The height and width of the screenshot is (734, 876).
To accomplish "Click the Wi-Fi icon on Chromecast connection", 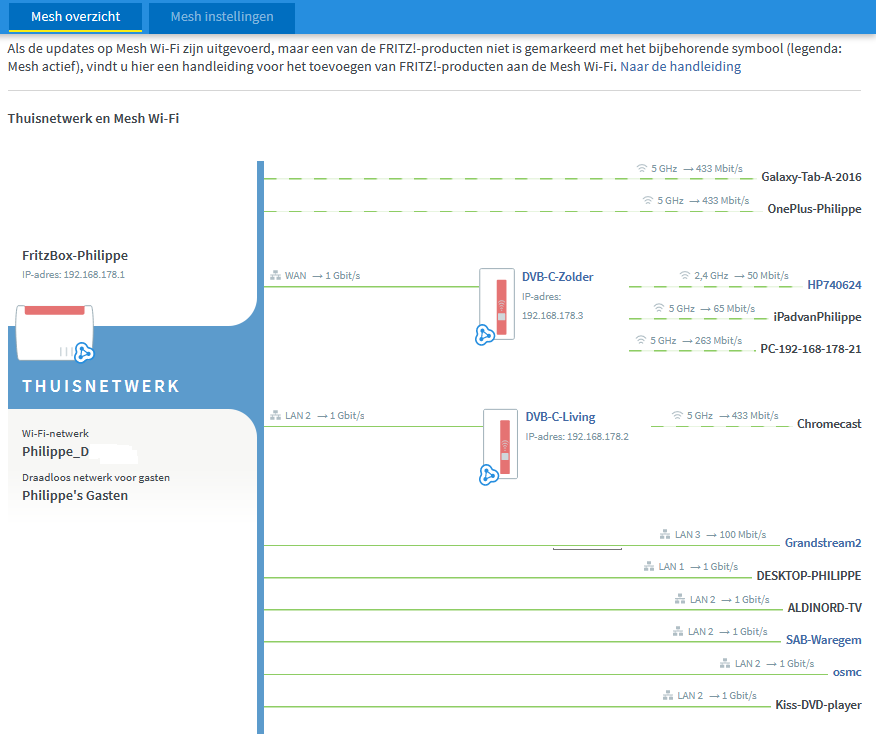I will pos(678,415).
